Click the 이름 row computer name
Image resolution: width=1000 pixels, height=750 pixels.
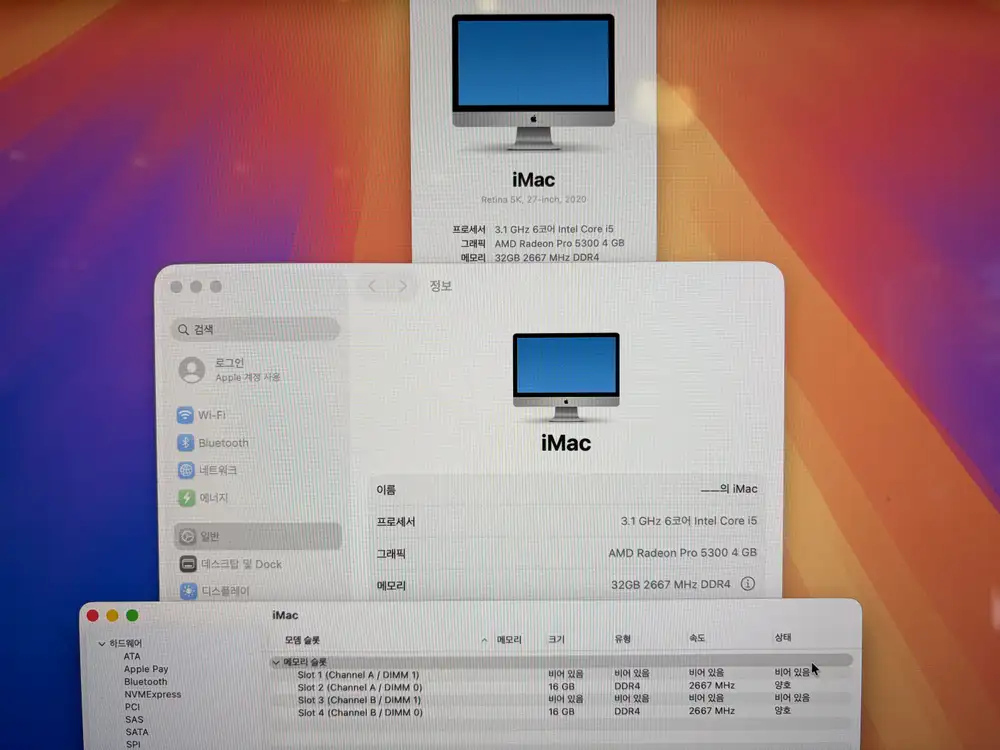(566, 489)
